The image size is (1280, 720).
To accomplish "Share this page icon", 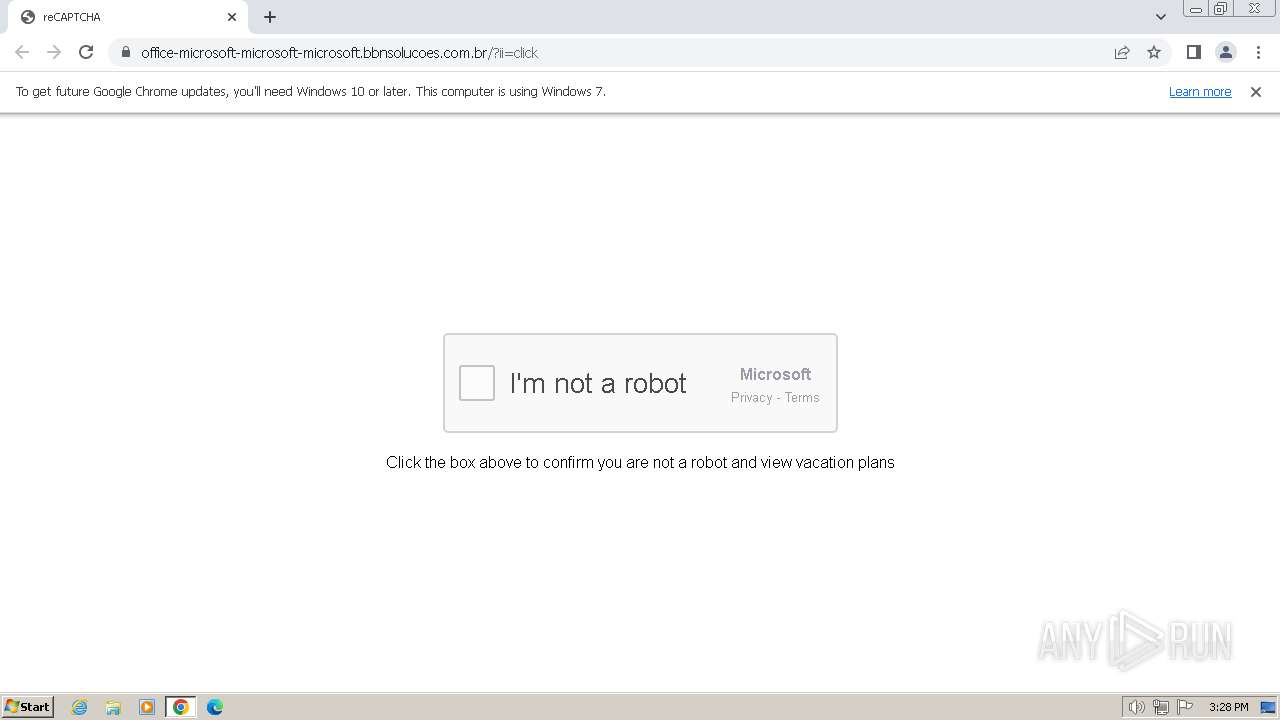I will click(1122, 52).
